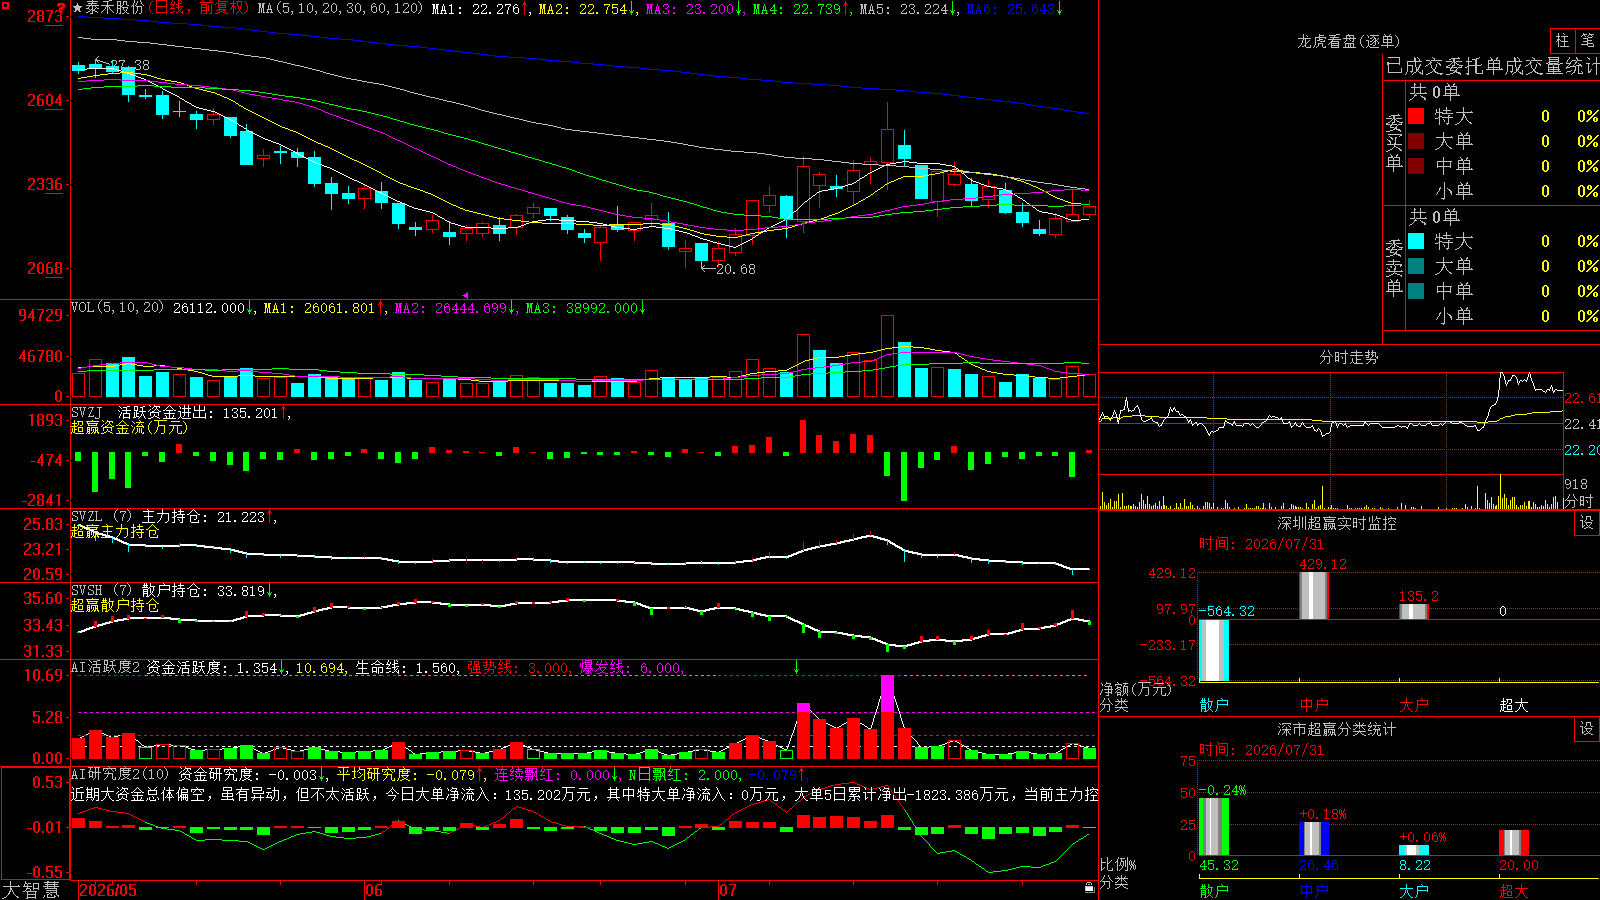Open 设 settings for 深市超赢分类统计
This screenshot has width=1600, height=900.
pyautogui.click(x=1587, y=729)
